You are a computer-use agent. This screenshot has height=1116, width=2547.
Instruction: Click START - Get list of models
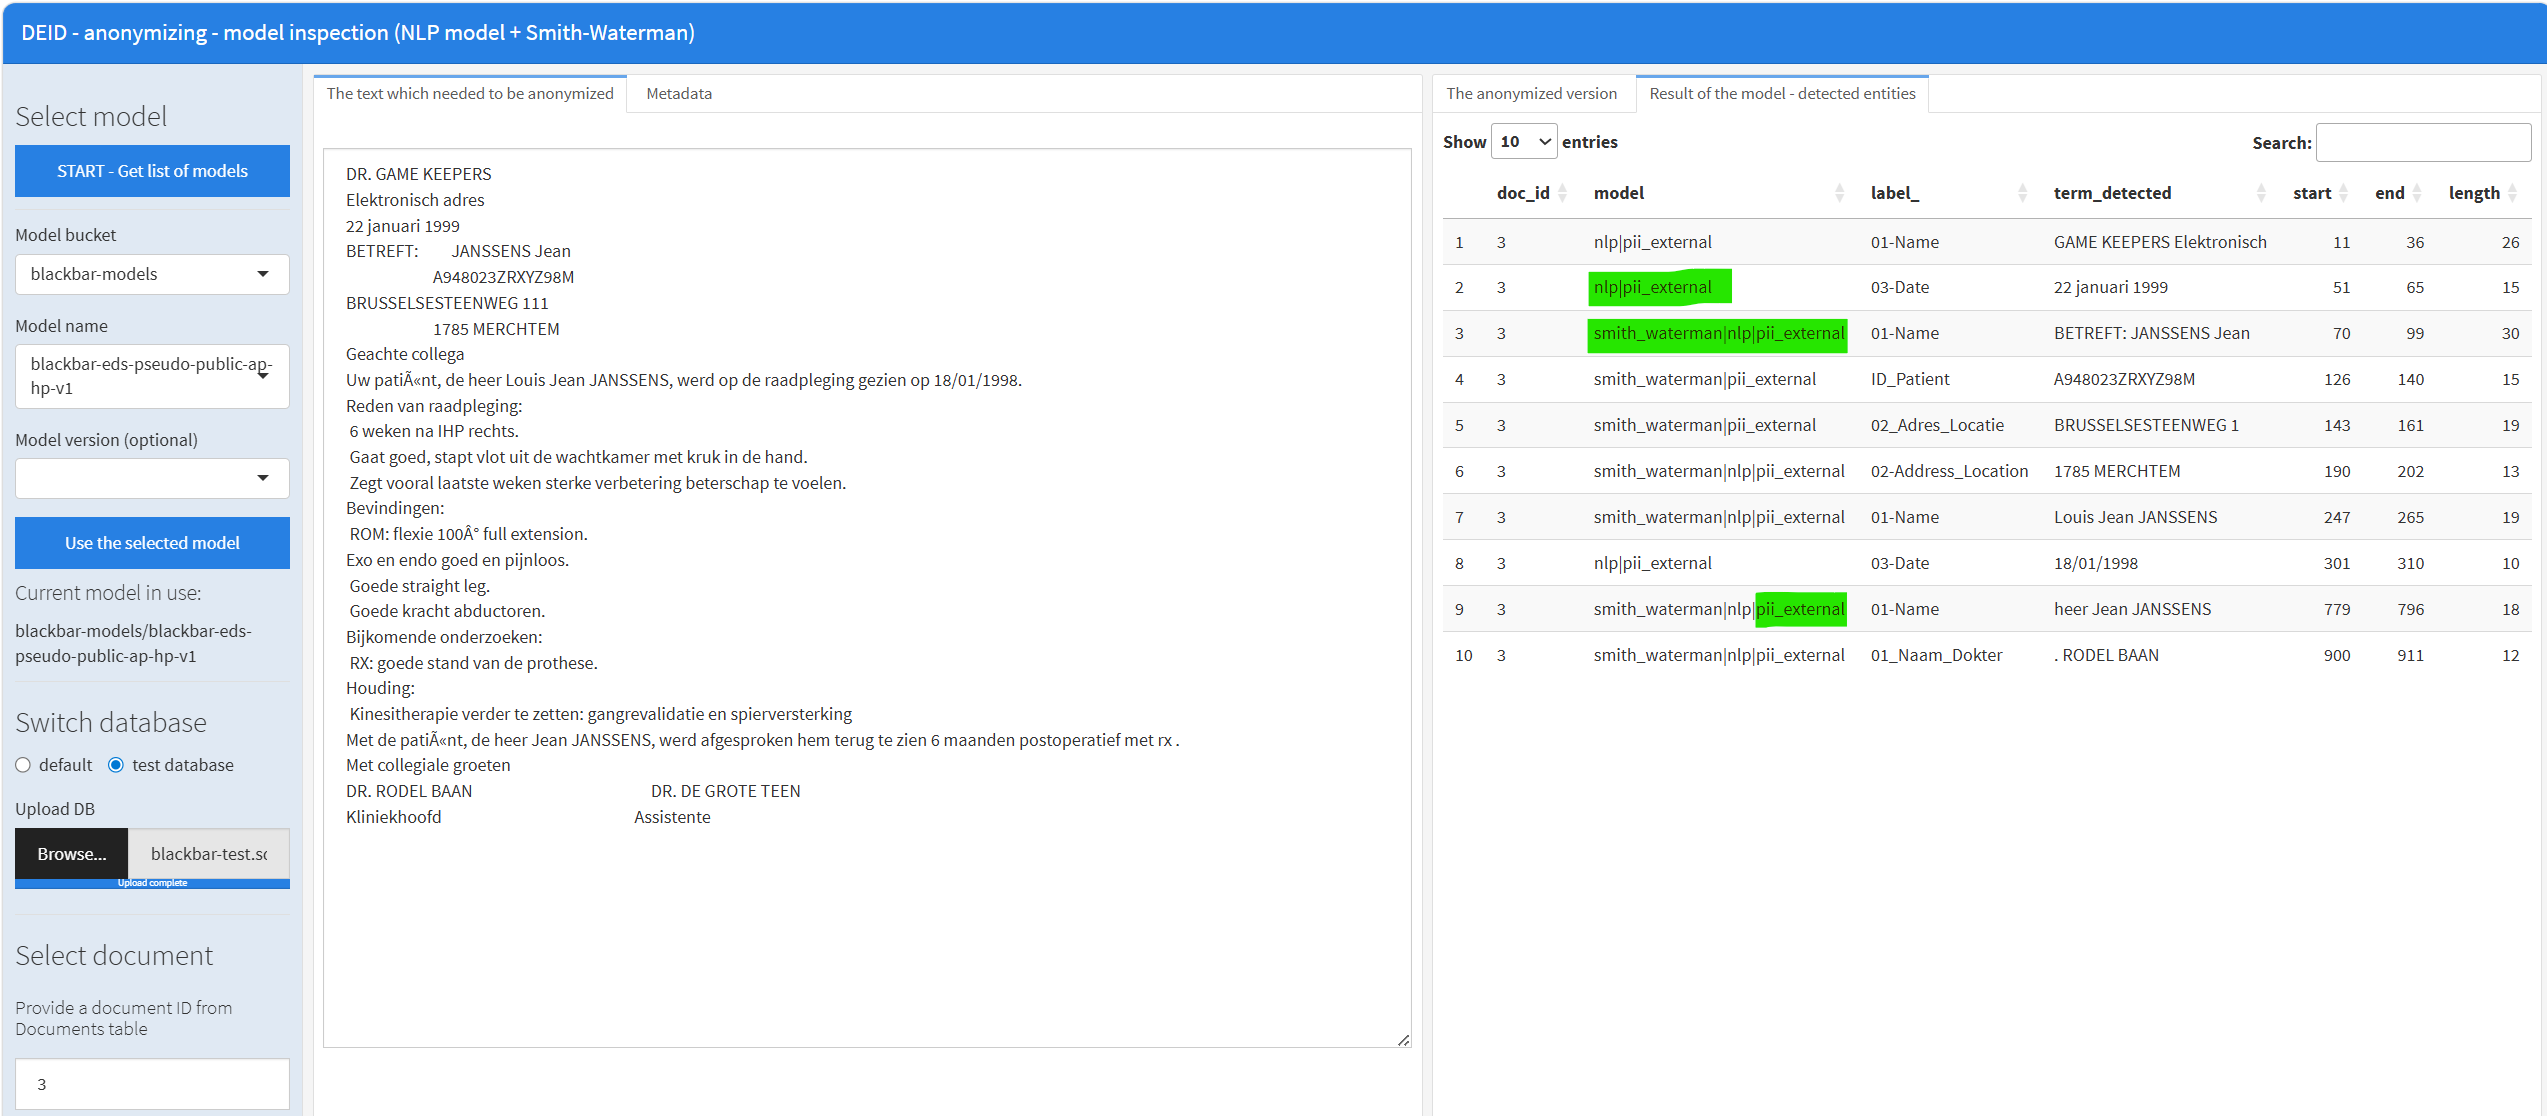[152, 171]
